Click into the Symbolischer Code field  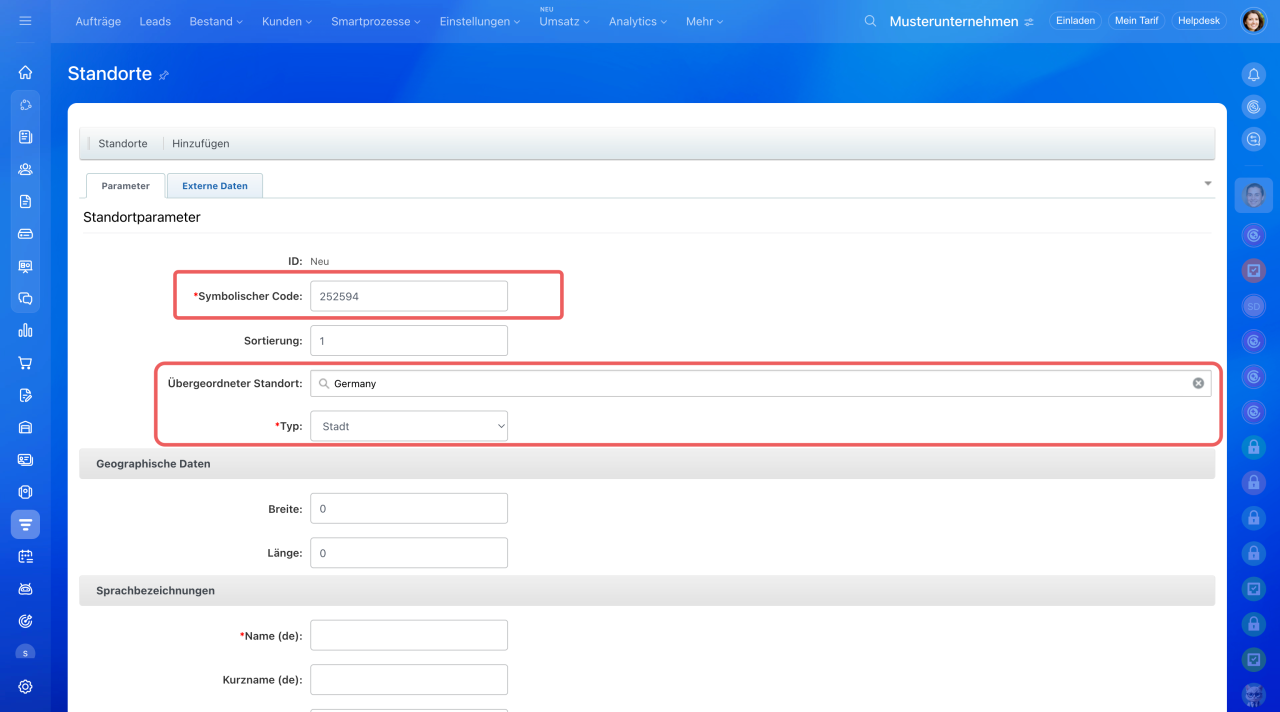click(x=408, y=296)
